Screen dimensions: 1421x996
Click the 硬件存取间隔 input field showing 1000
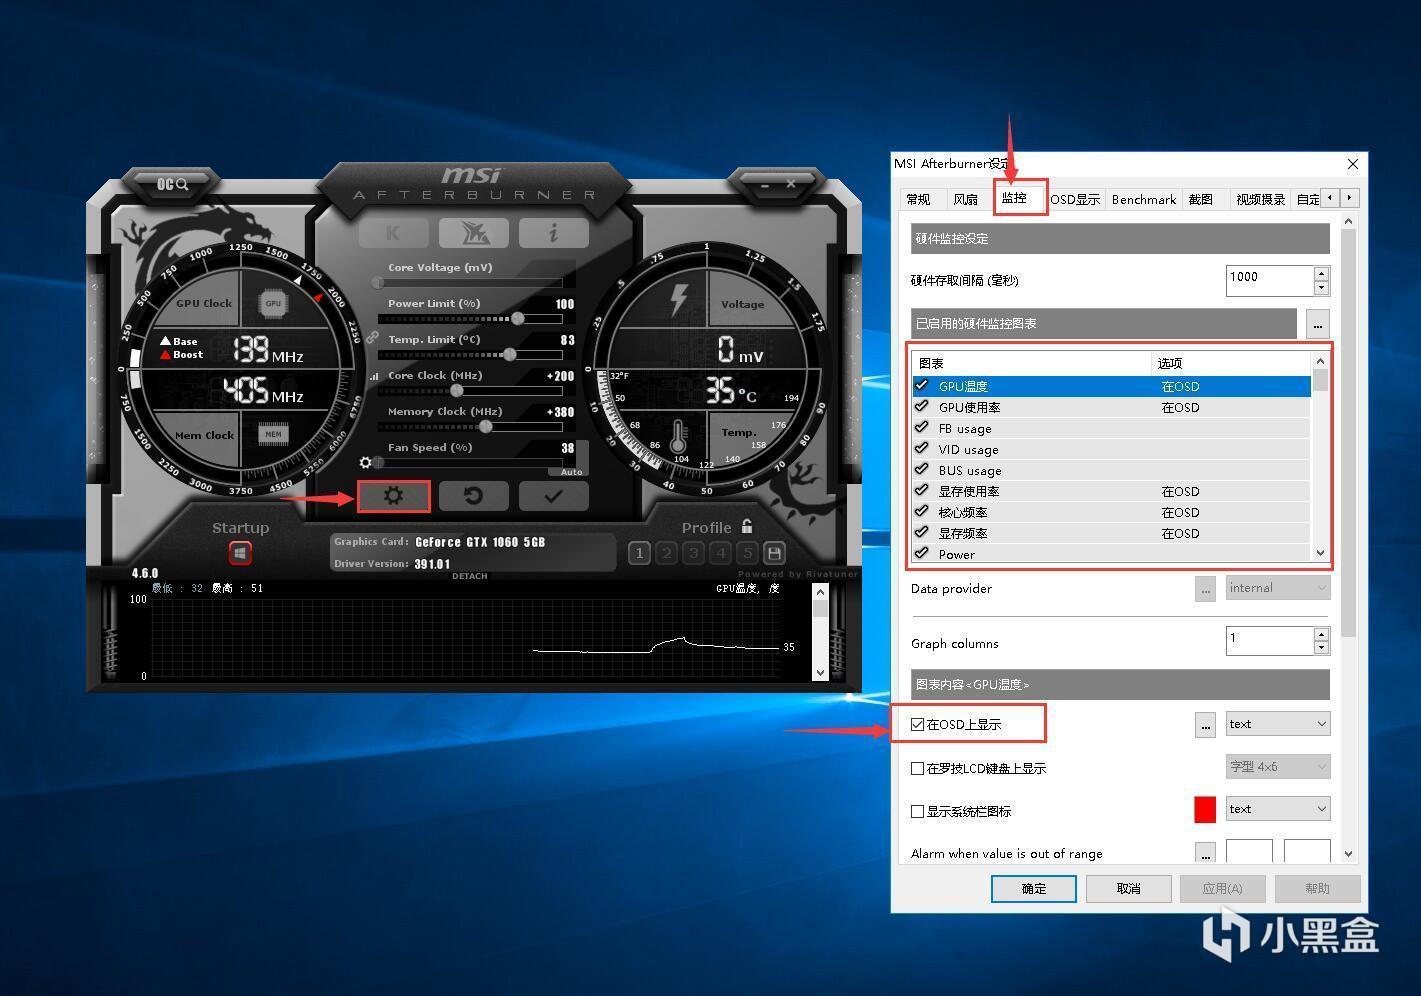tap(1269, 280)
